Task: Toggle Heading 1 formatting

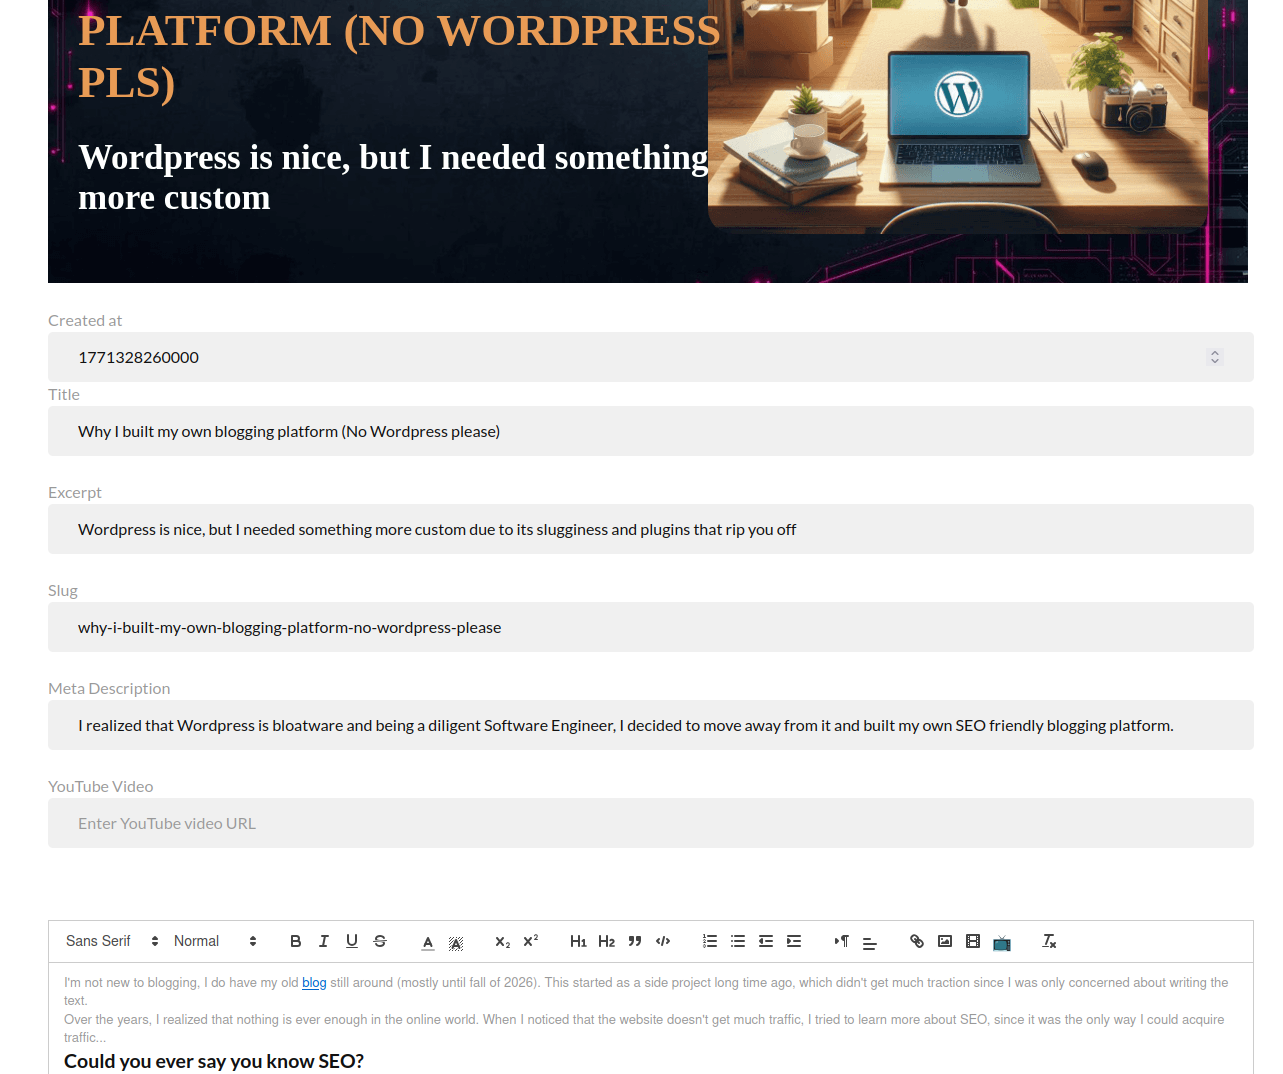Action: (578, 941)
